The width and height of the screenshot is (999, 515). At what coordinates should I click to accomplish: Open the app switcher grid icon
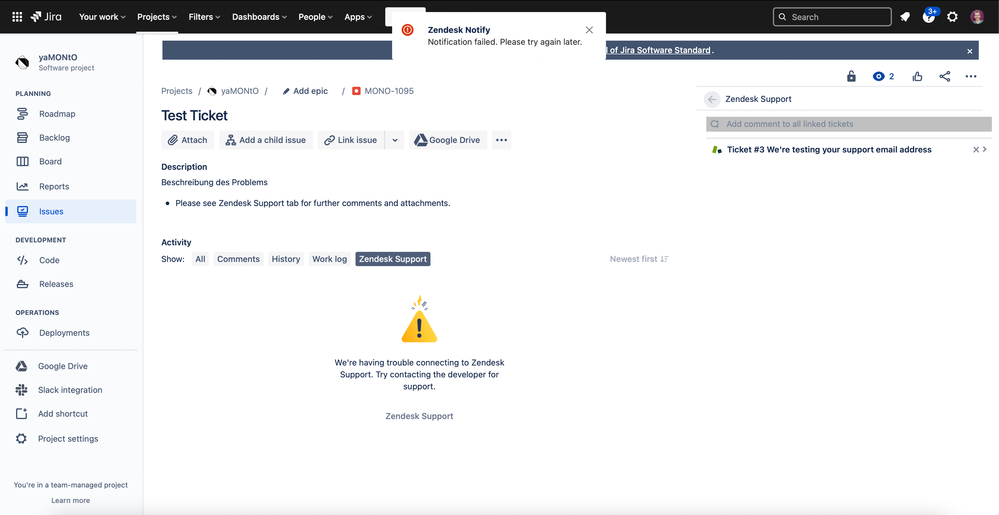[x=17, y=17]
